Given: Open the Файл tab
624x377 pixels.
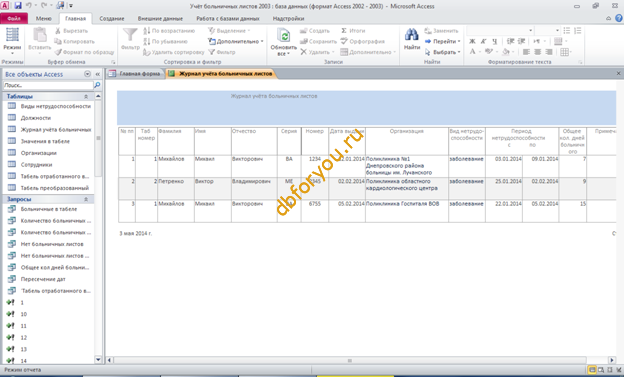Looking at the screenshot, I should [14, 18].
